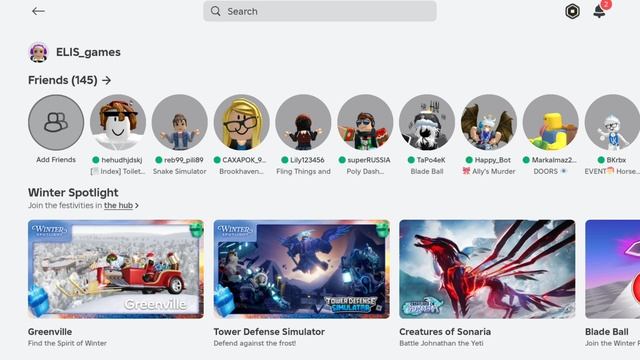Screen dimensions: 640x360
Task: Expand the Friends (145) arrow
Action: (x=107, y=80)
